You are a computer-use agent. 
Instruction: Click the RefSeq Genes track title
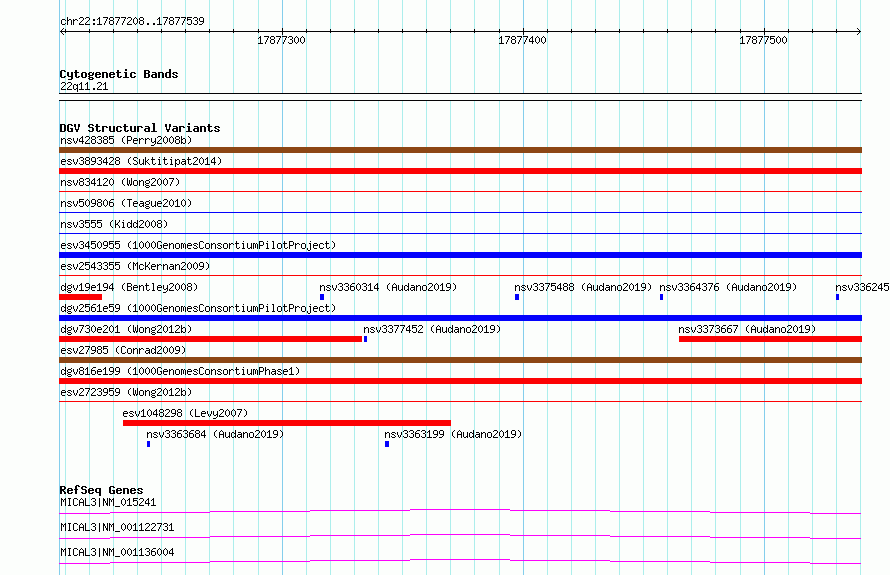[x=101, y=490]
